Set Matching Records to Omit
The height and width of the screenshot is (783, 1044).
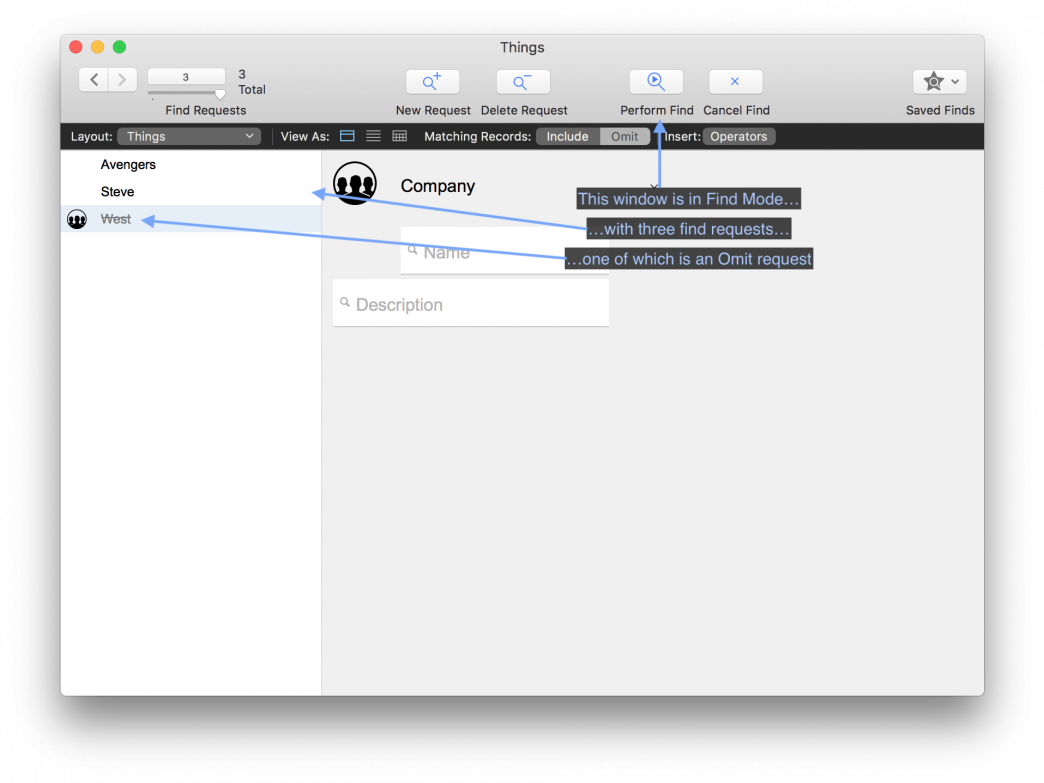point(625,136)
